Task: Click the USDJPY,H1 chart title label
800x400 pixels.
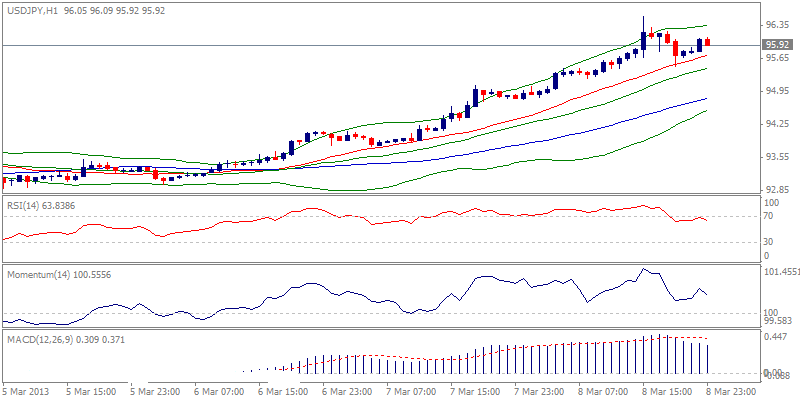Action: pyautogui.click(x=30, y=9)
